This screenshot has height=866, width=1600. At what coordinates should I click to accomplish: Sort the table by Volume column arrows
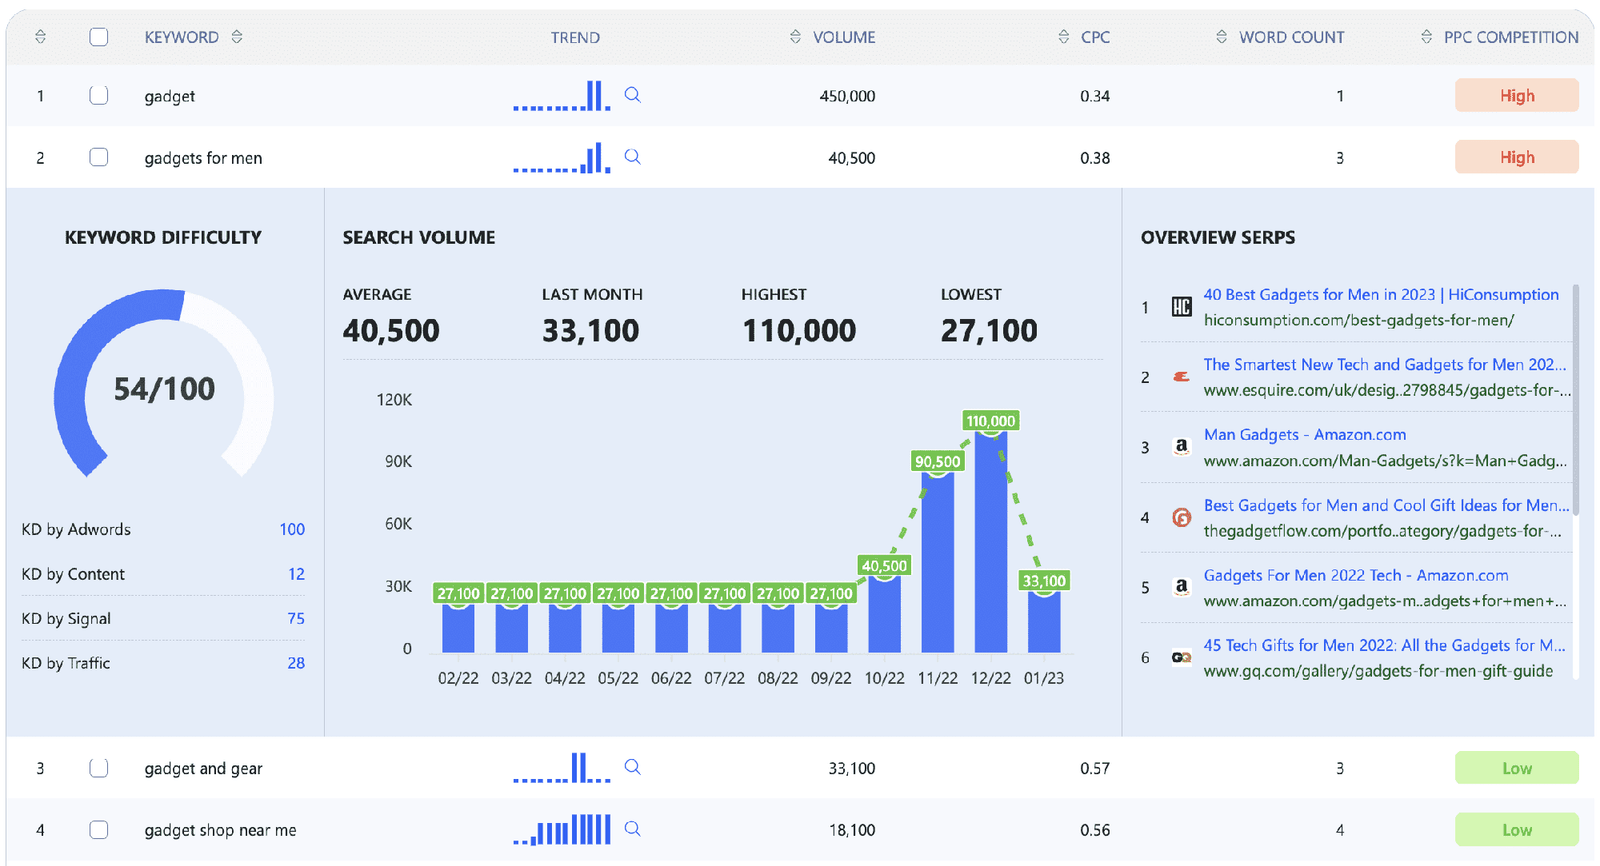[795, 37]
